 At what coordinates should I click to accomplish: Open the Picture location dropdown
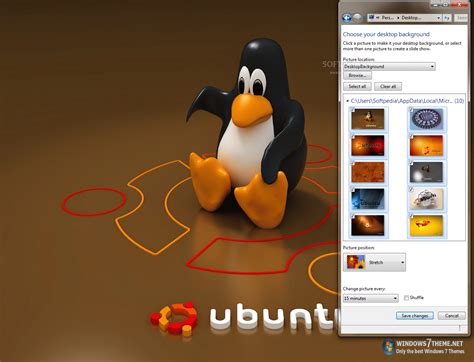coord(389,67)
